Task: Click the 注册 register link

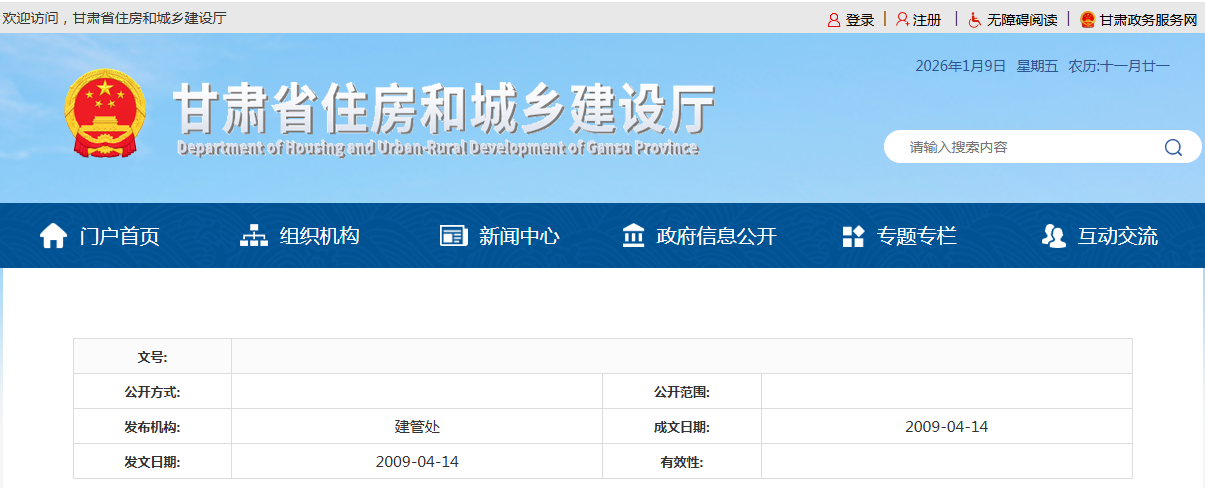Action: (x=927, y=20)
